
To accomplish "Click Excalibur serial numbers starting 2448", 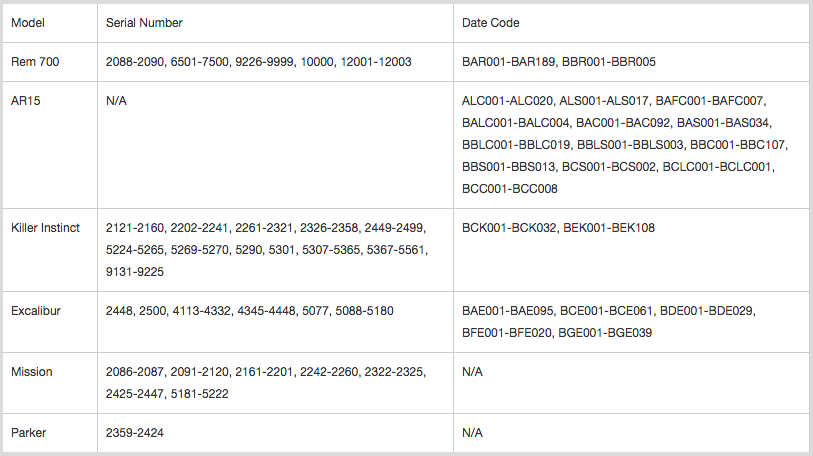I will click(249, 311).
